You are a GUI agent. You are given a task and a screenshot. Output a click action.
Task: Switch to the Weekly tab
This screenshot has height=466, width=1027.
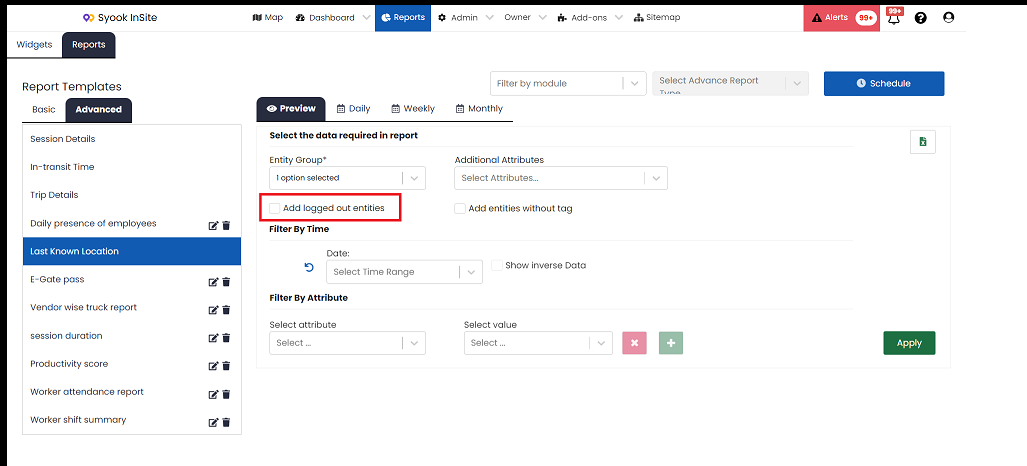point(413,109)
